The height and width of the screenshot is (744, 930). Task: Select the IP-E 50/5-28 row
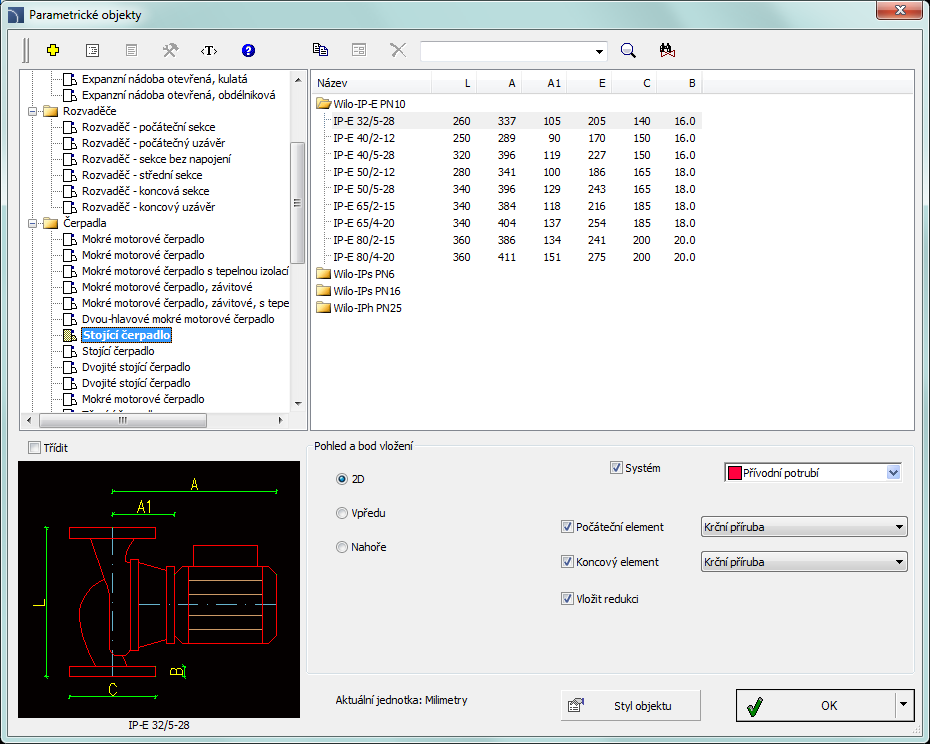pyautogui.click(x=507, y=189)
